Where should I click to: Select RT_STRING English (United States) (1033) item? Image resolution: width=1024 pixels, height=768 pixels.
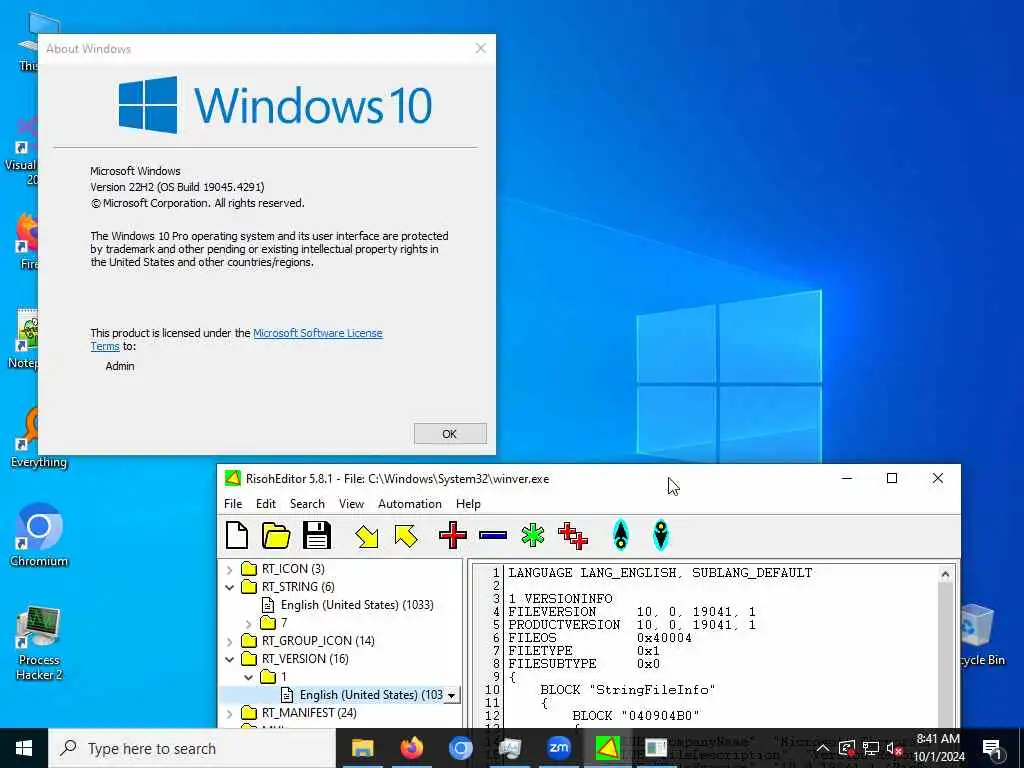coord(347,605)
